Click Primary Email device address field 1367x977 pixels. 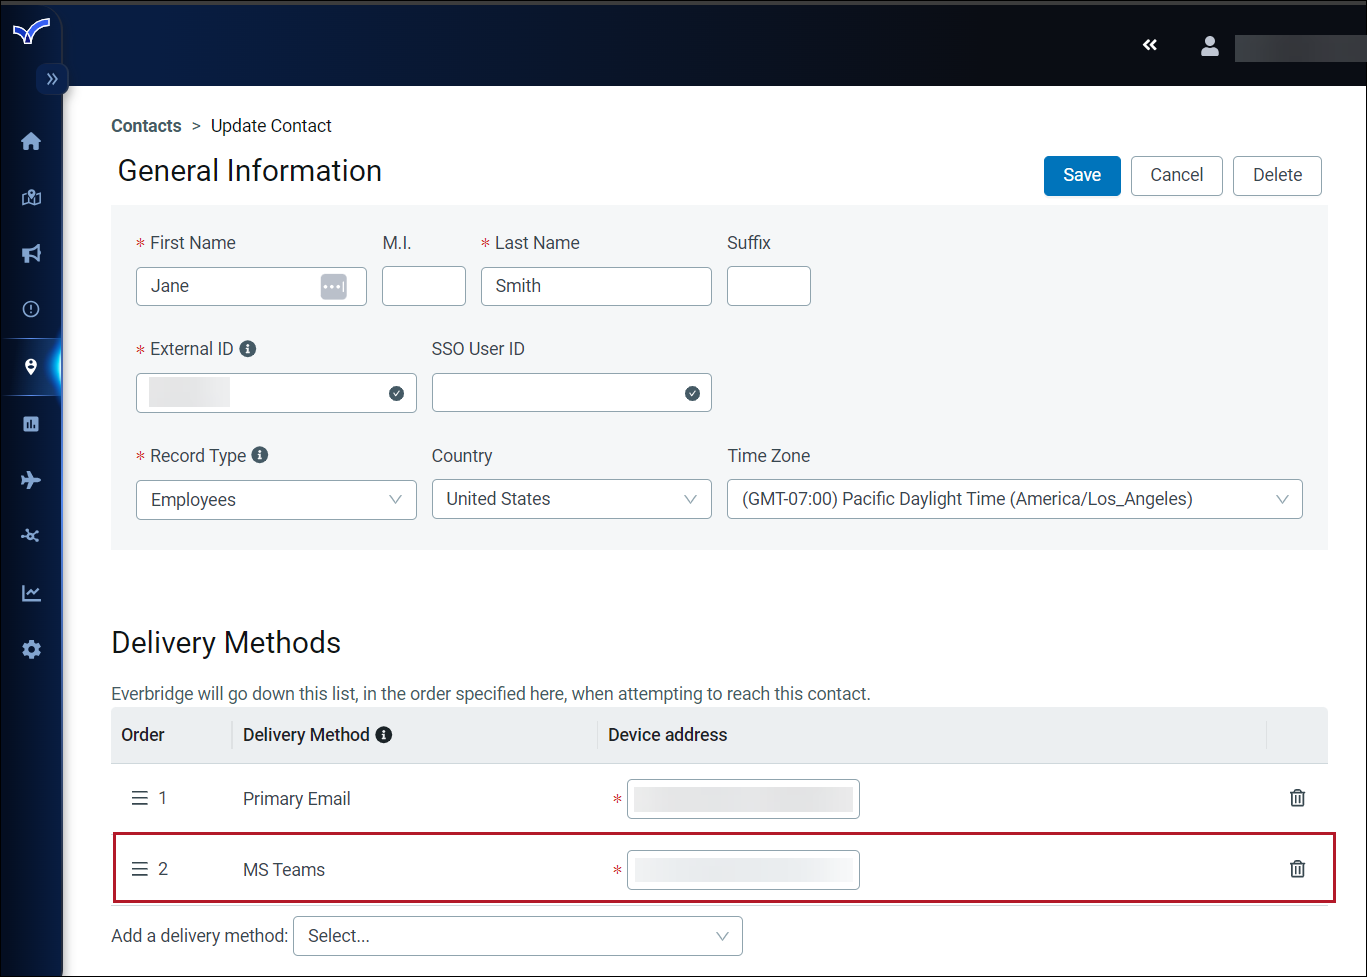coord(743,799)
